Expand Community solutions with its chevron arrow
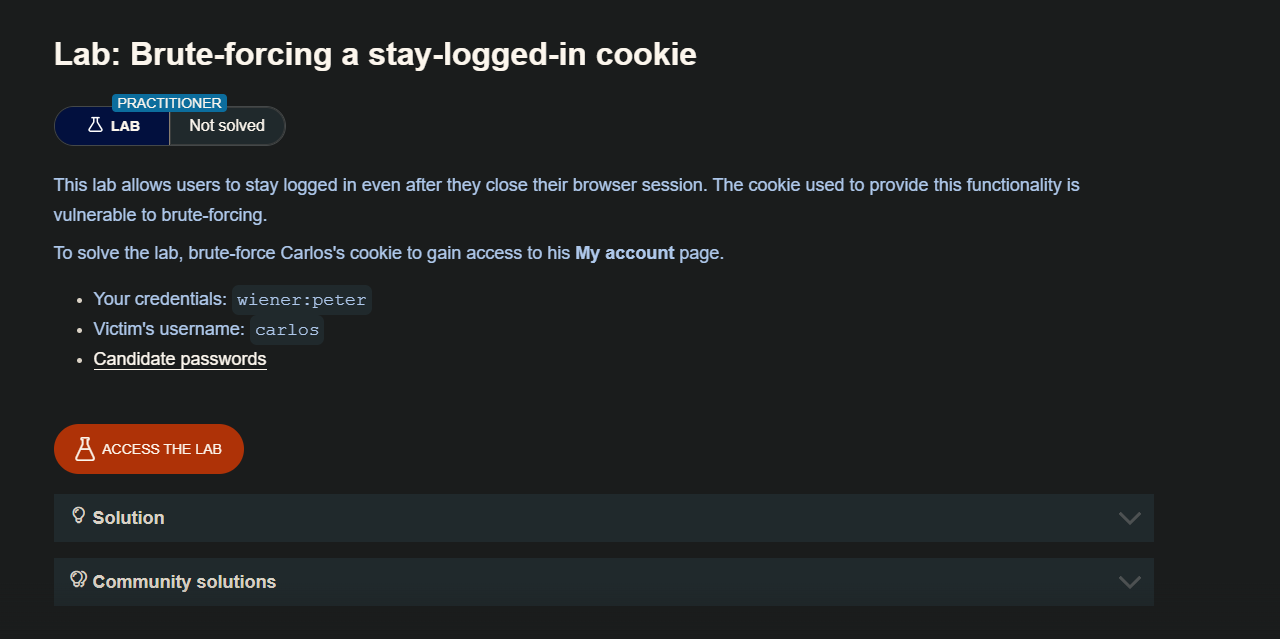1280x639 pixels. tap(1130, 582)
